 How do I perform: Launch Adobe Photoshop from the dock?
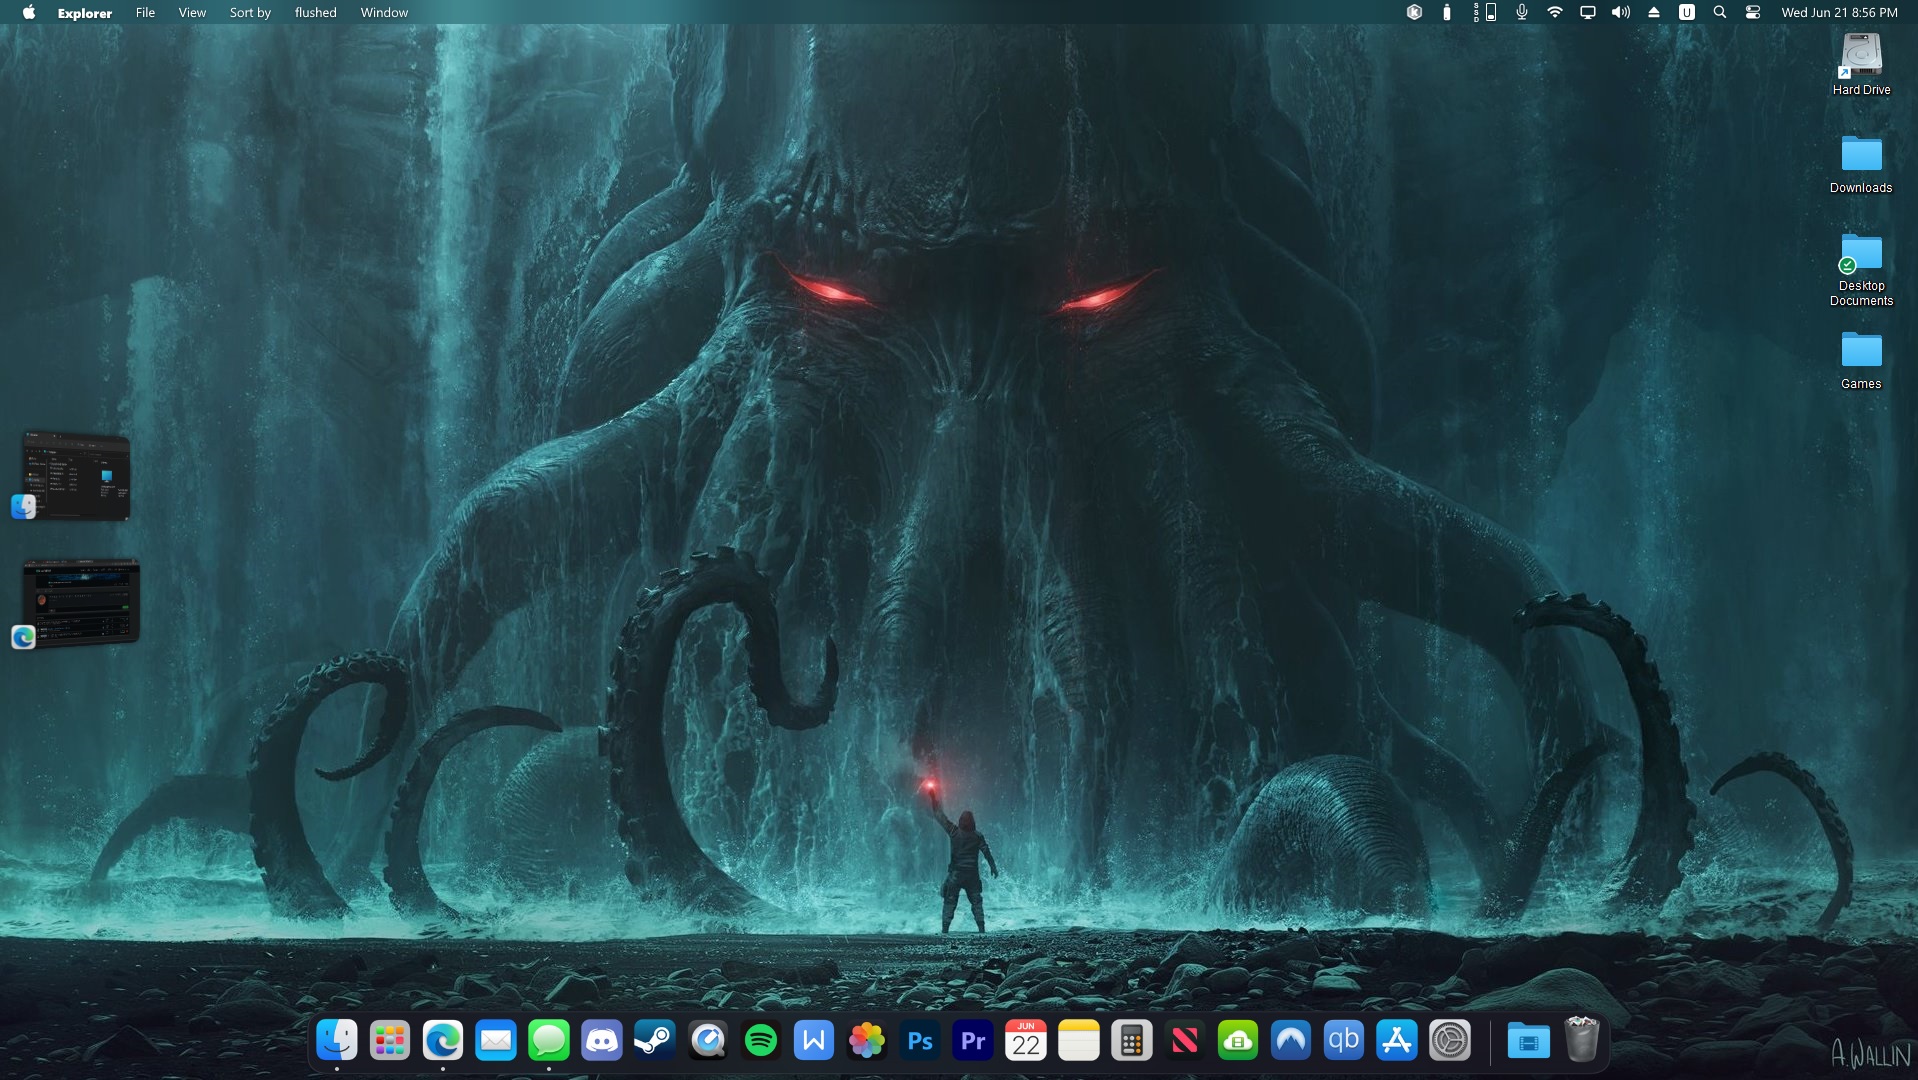pos(919,1041)
